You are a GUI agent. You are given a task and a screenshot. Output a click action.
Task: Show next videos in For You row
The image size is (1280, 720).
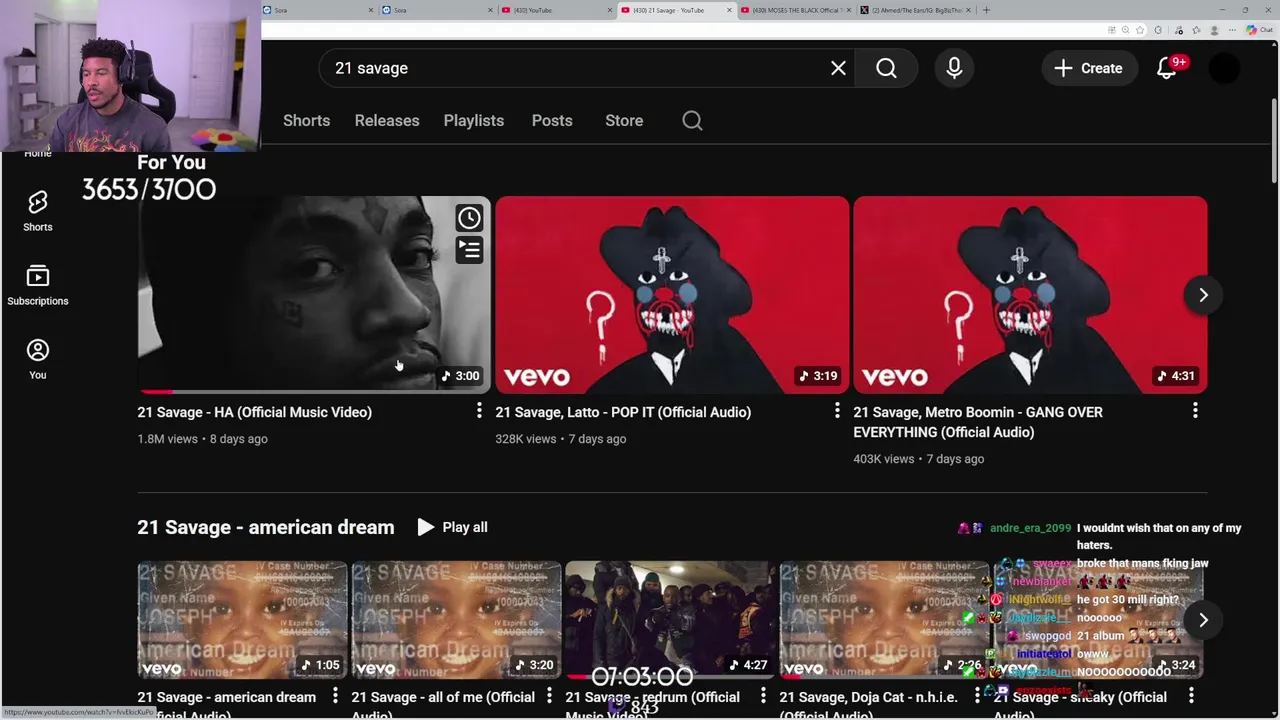tap(1203, 295)
